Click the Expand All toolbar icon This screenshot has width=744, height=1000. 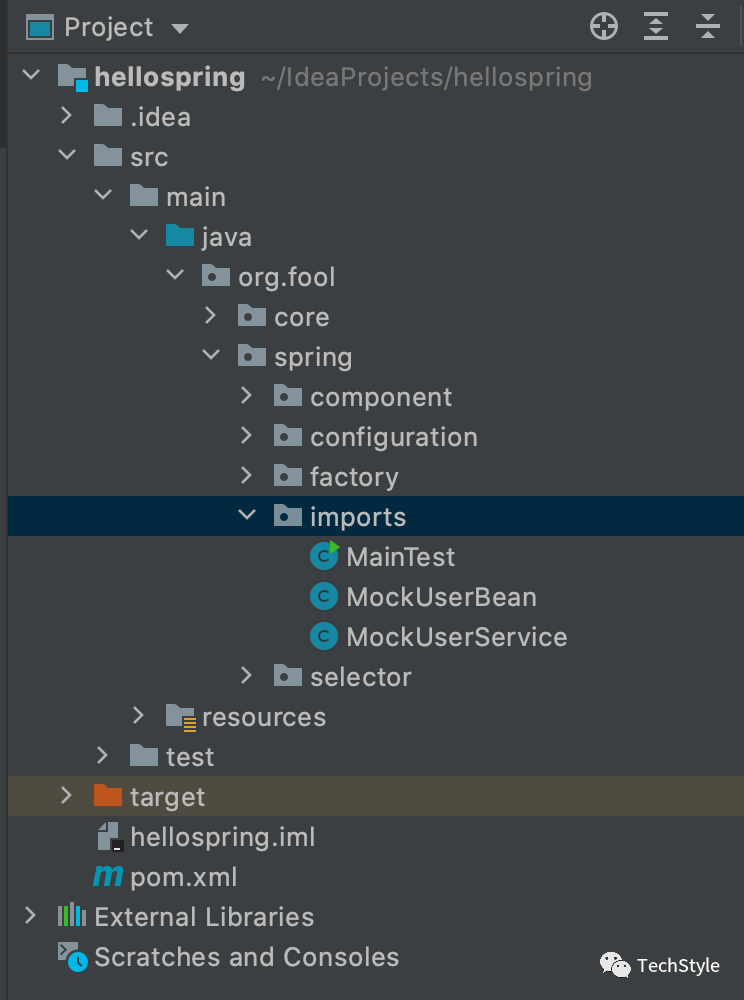(x=656, y=27)
